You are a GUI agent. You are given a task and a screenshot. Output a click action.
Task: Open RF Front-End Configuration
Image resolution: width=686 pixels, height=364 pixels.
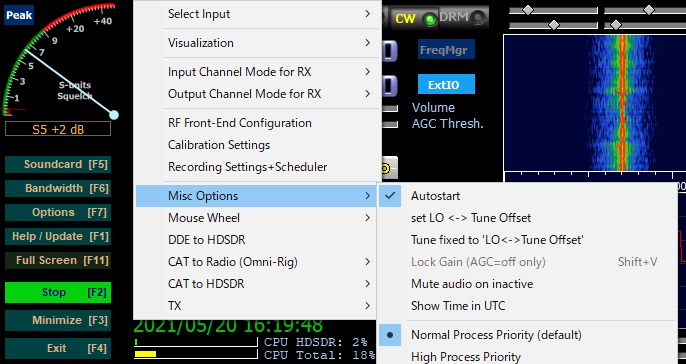256,123
